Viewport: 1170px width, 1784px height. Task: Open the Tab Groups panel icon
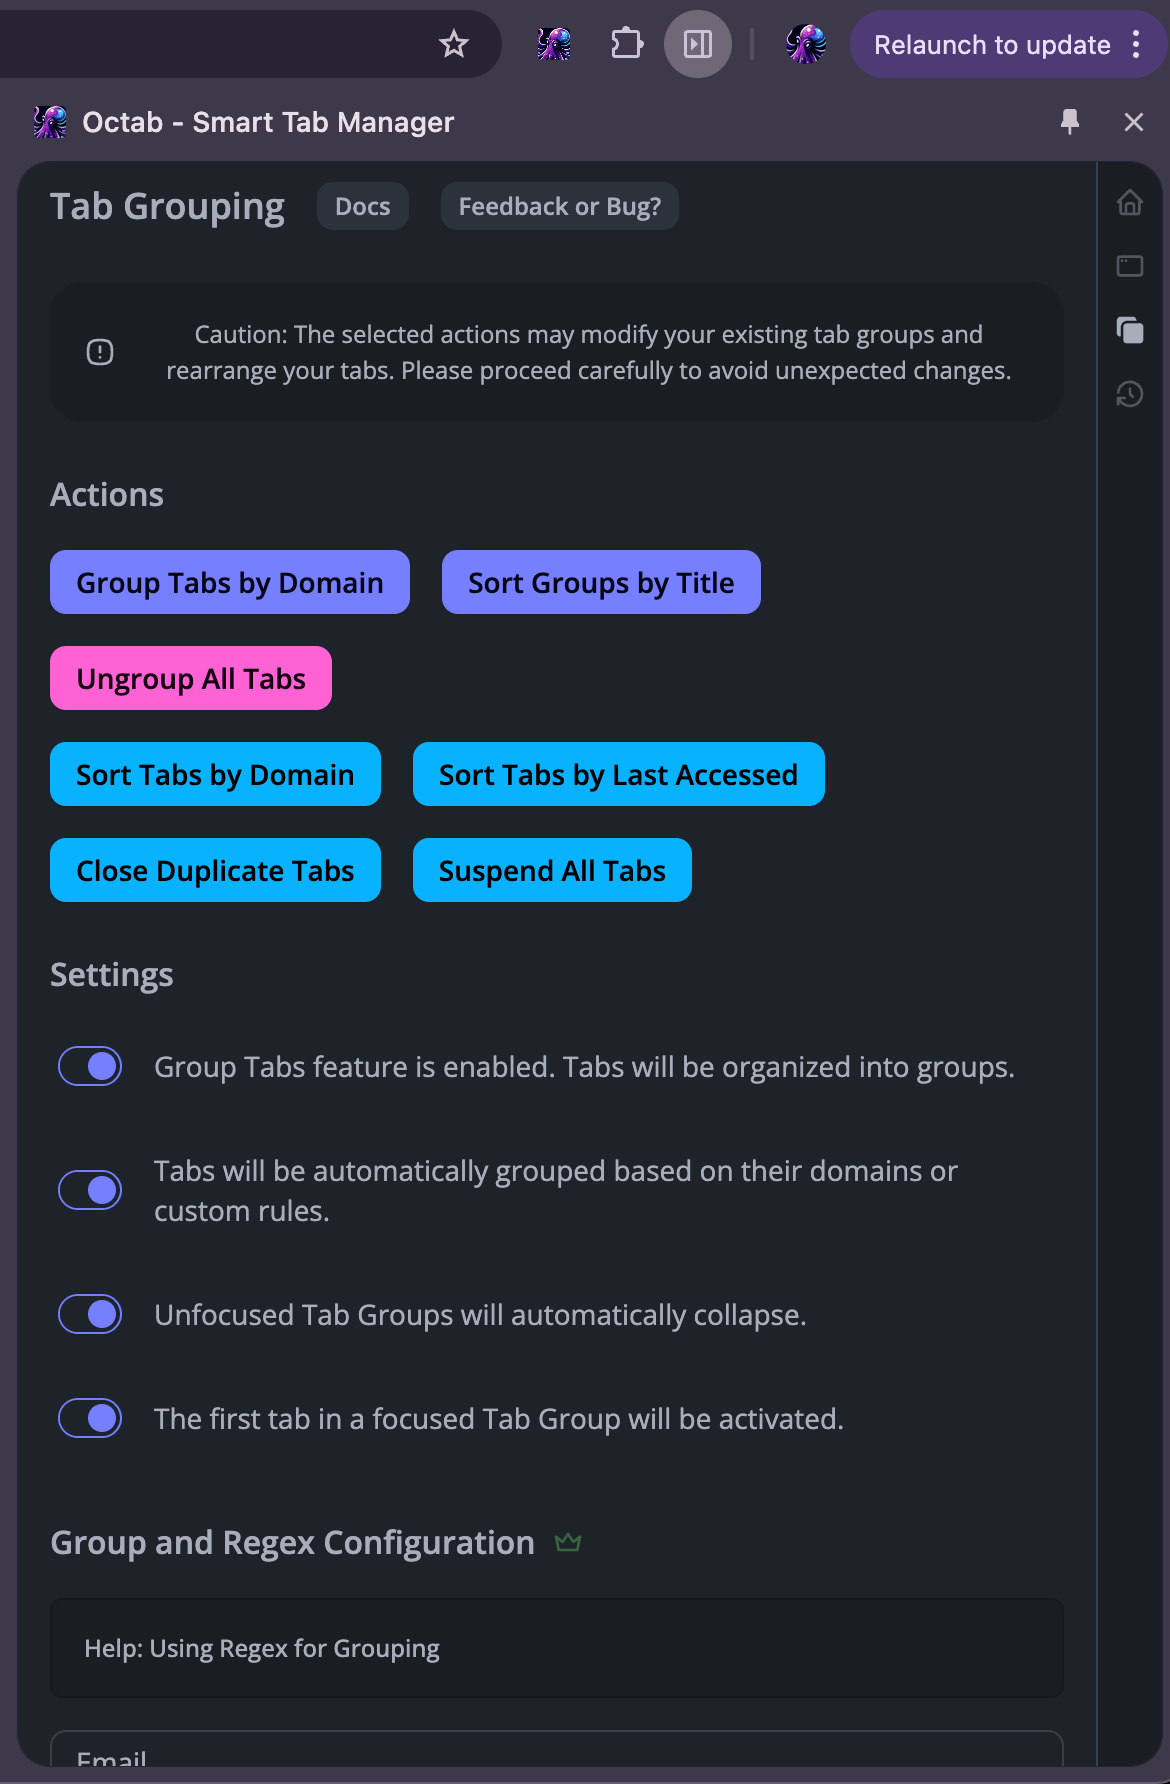tap(1129, 330)
